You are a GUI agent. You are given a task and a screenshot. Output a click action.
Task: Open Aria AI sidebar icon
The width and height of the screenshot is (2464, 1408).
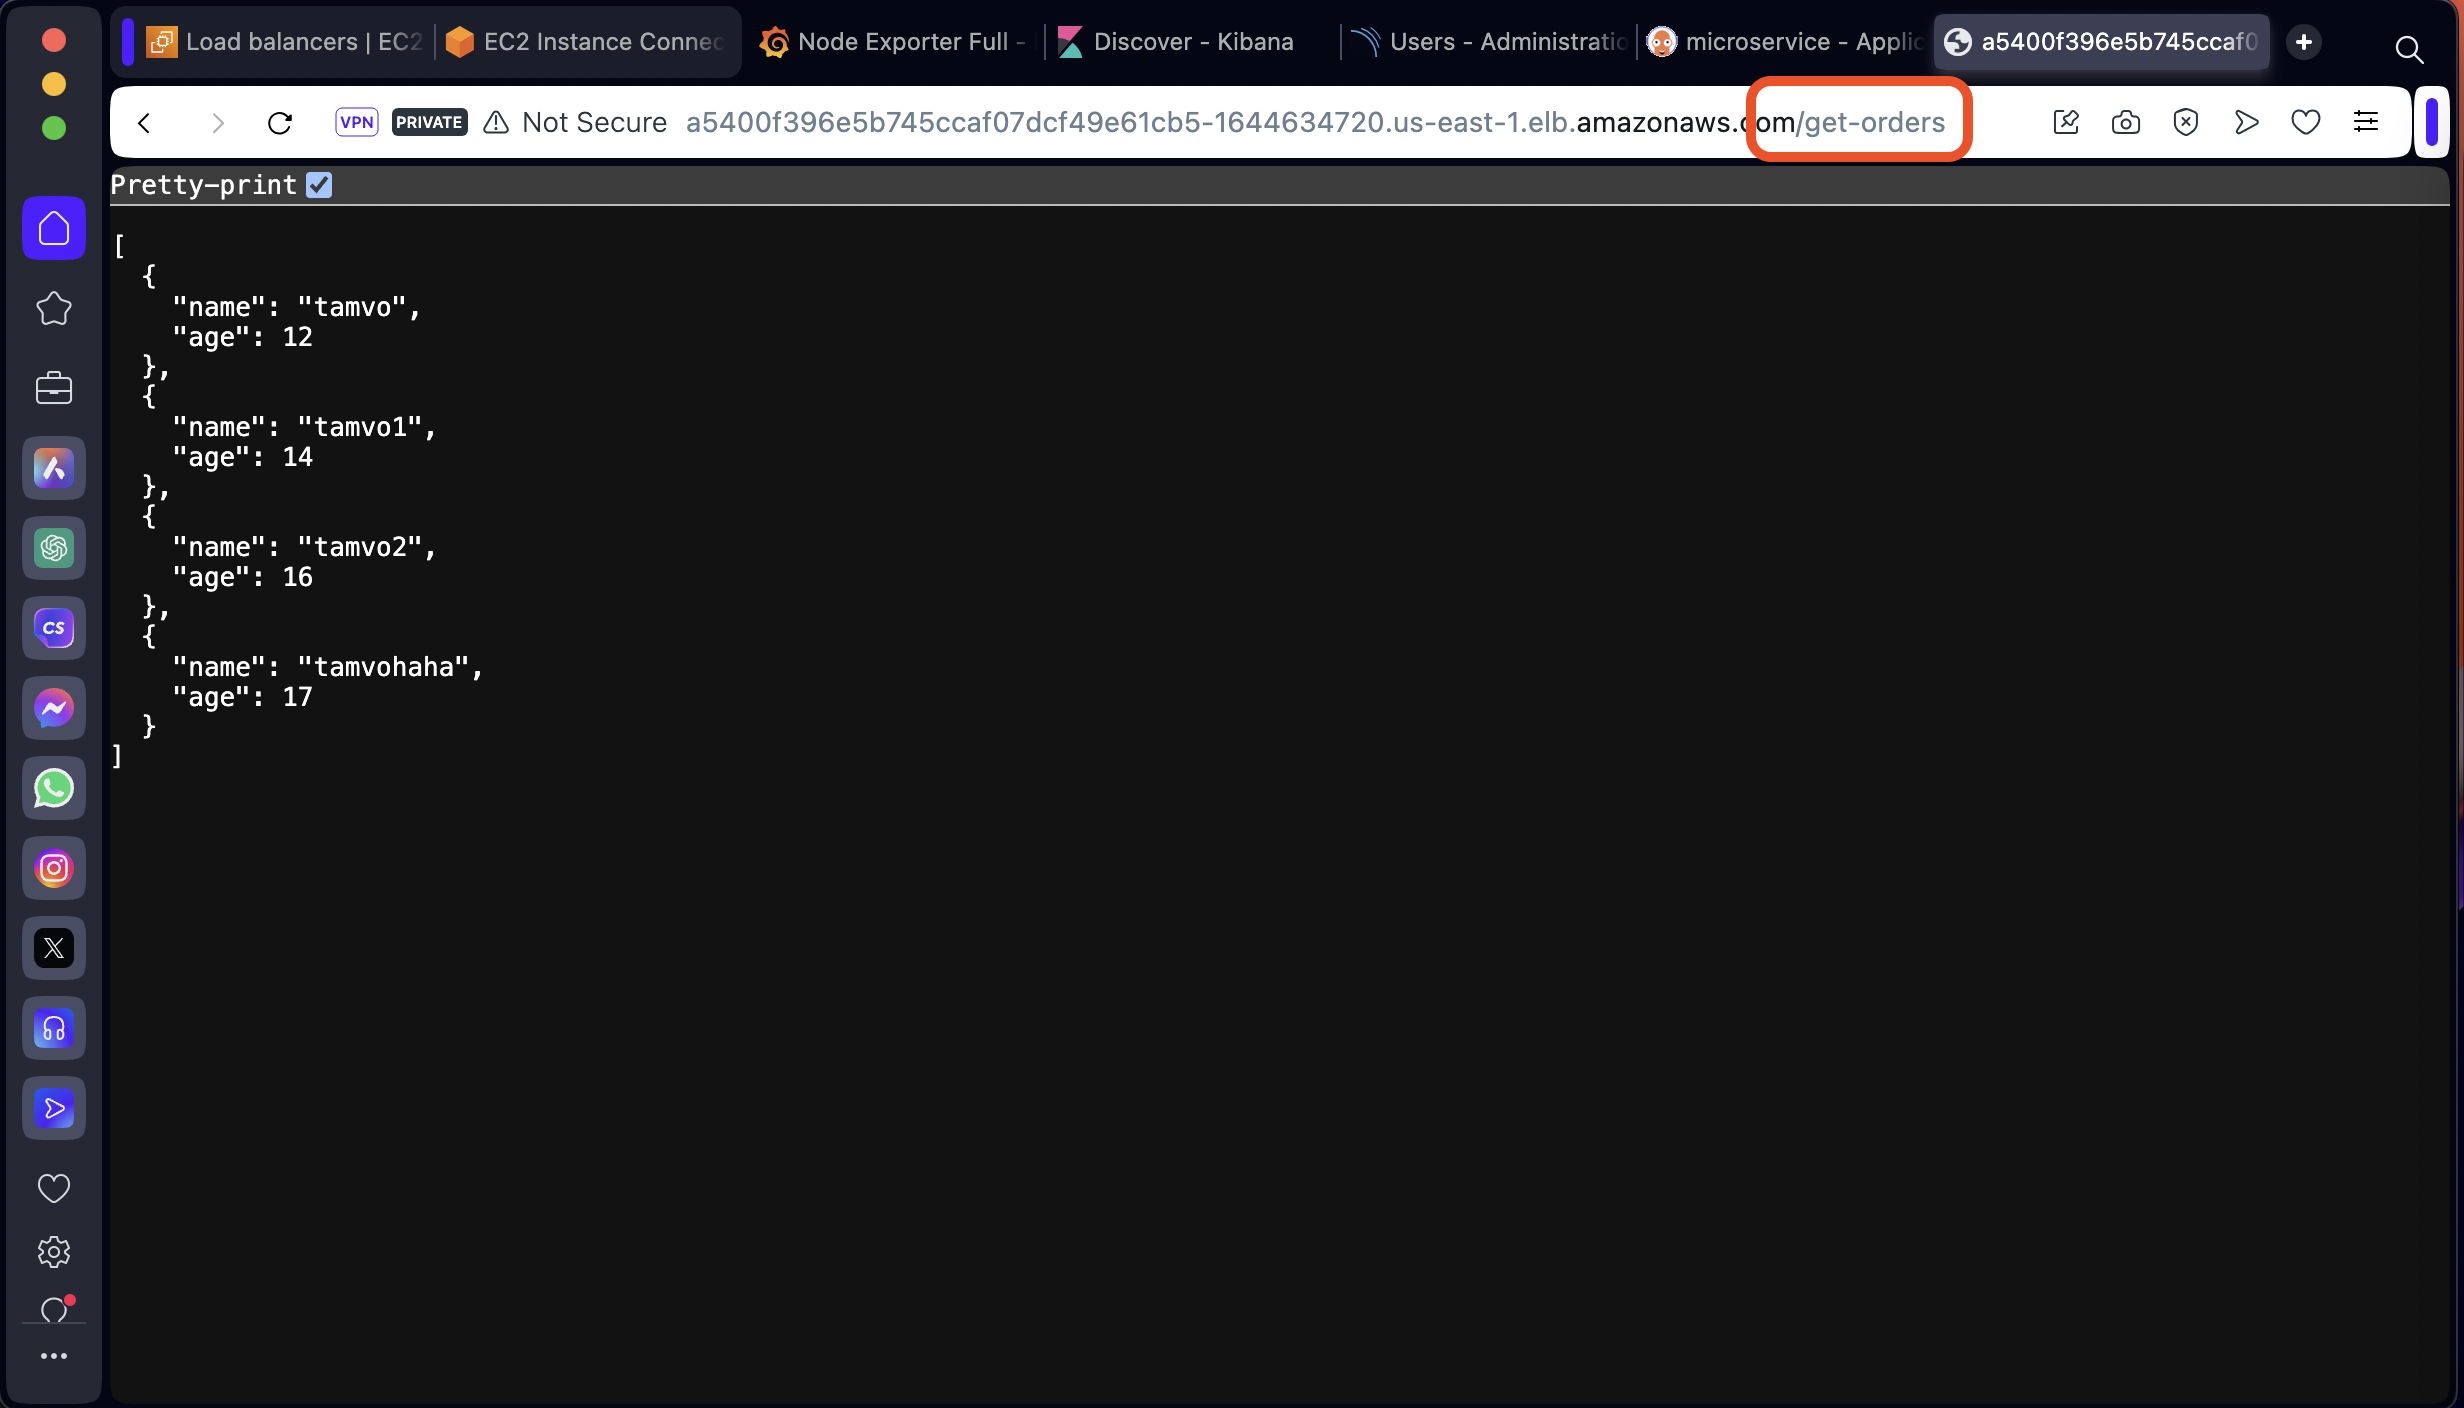[54, 468]
